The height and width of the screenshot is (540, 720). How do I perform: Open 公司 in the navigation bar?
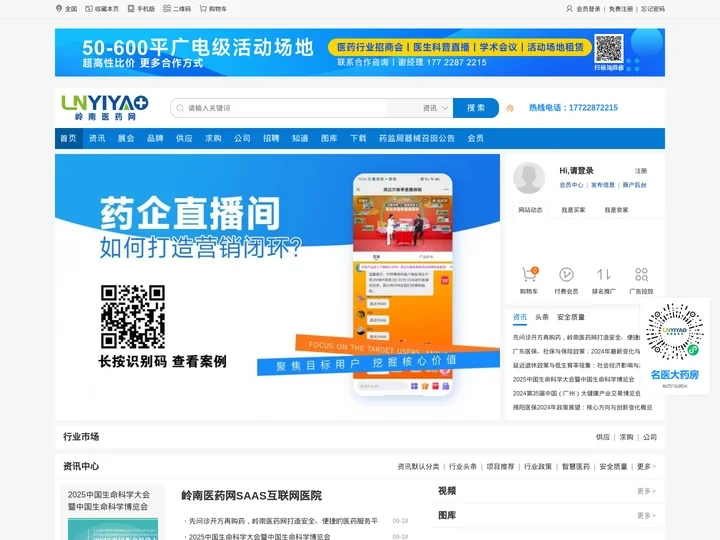pyautogui.click(x=242, y=138)
